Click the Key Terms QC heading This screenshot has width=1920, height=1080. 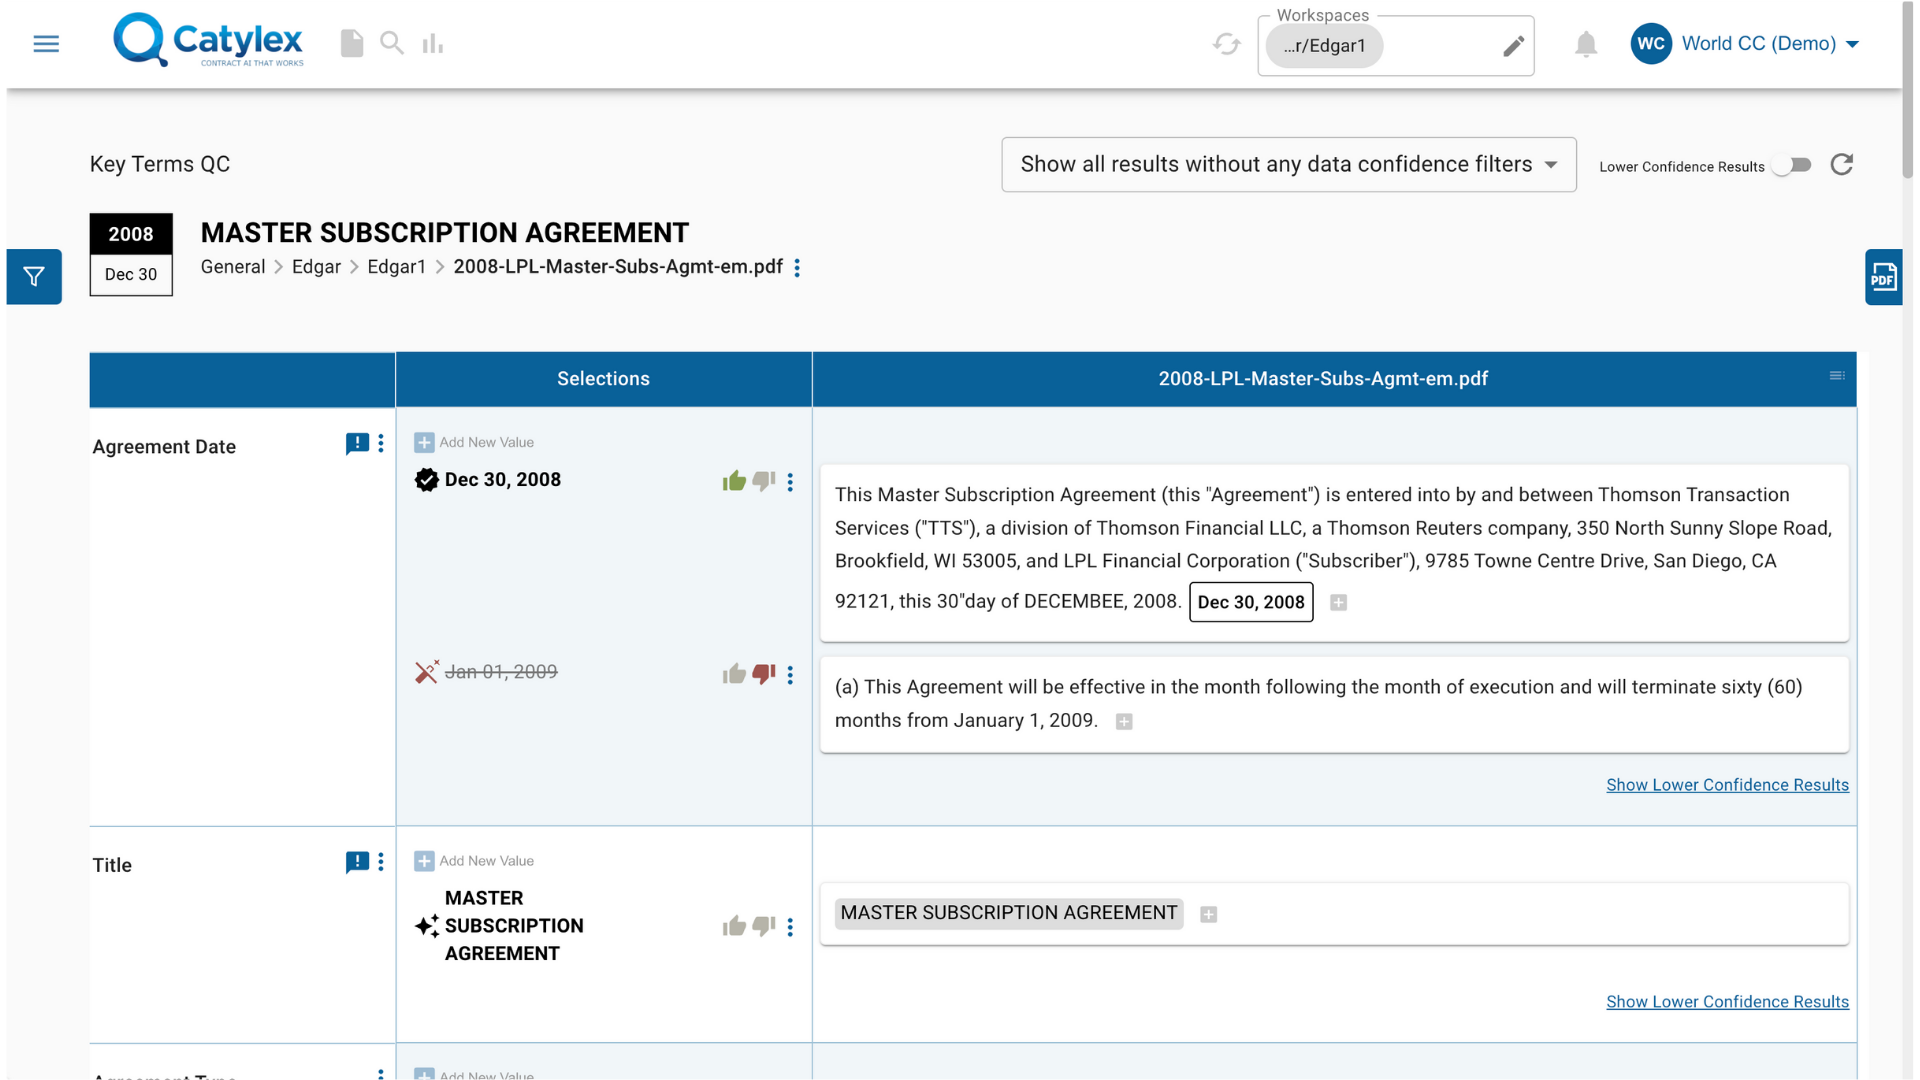click(x=160, y=164)
